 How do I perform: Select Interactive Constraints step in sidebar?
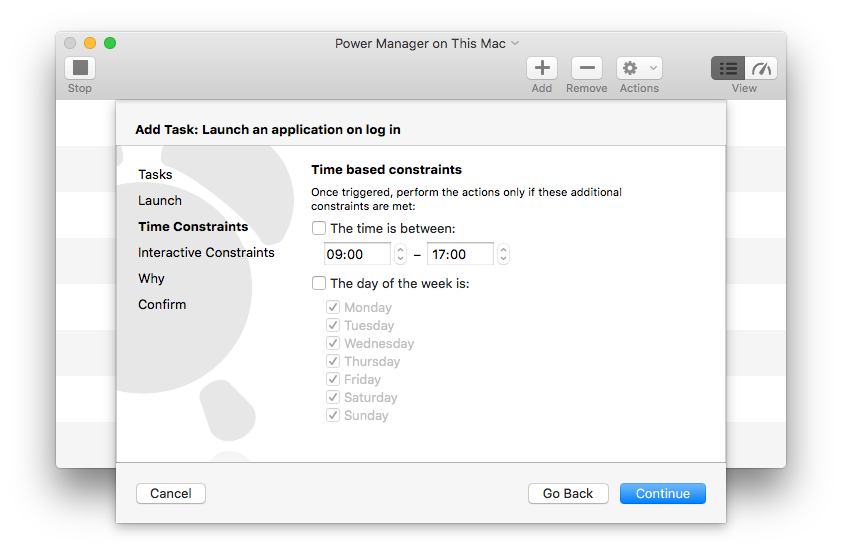tap(206, 252)
